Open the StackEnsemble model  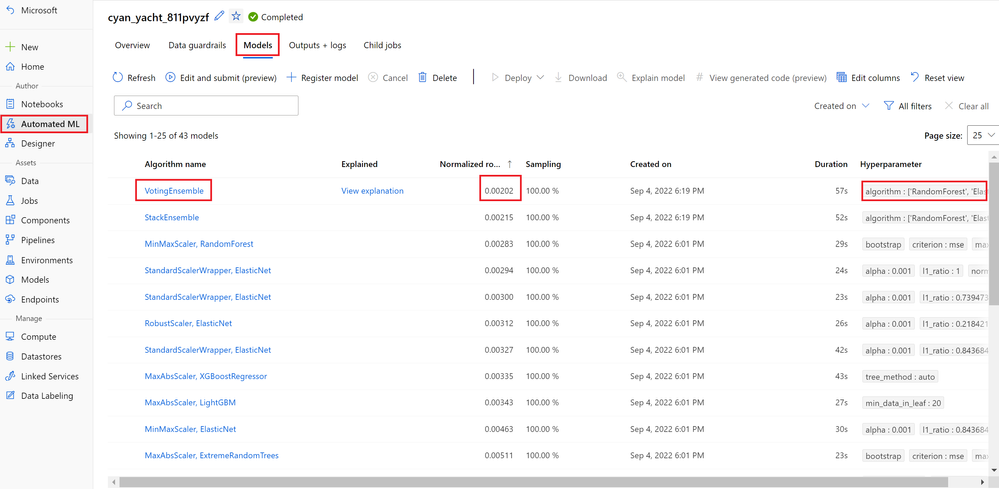pyautogui.click(x=171, y=217)
